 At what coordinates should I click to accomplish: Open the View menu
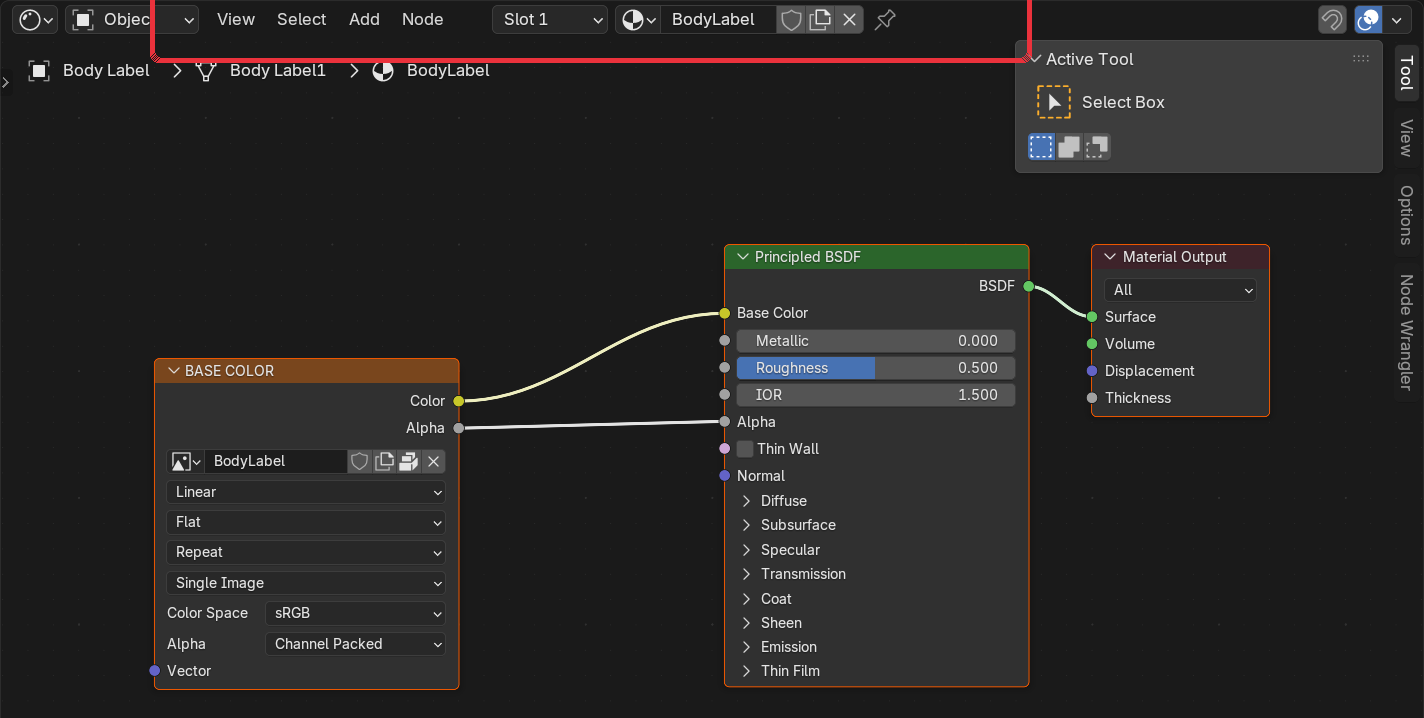pos(236,19)
